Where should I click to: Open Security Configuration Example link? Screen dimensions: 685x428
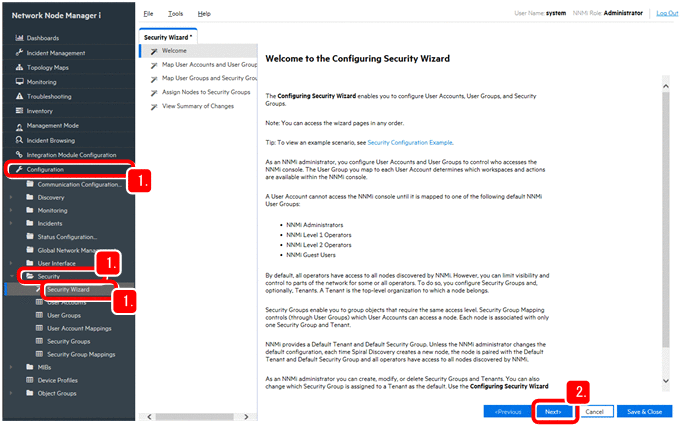[x=410, y=142]
